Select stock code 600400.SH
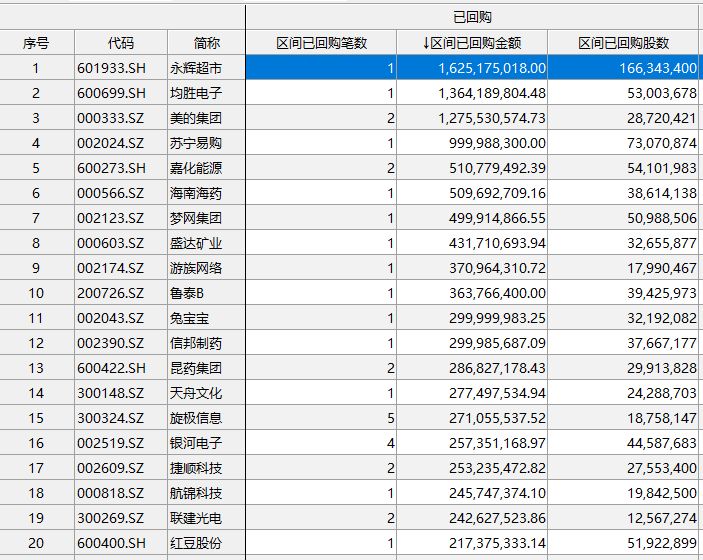The image size is (703, 560). coord(112,543)
